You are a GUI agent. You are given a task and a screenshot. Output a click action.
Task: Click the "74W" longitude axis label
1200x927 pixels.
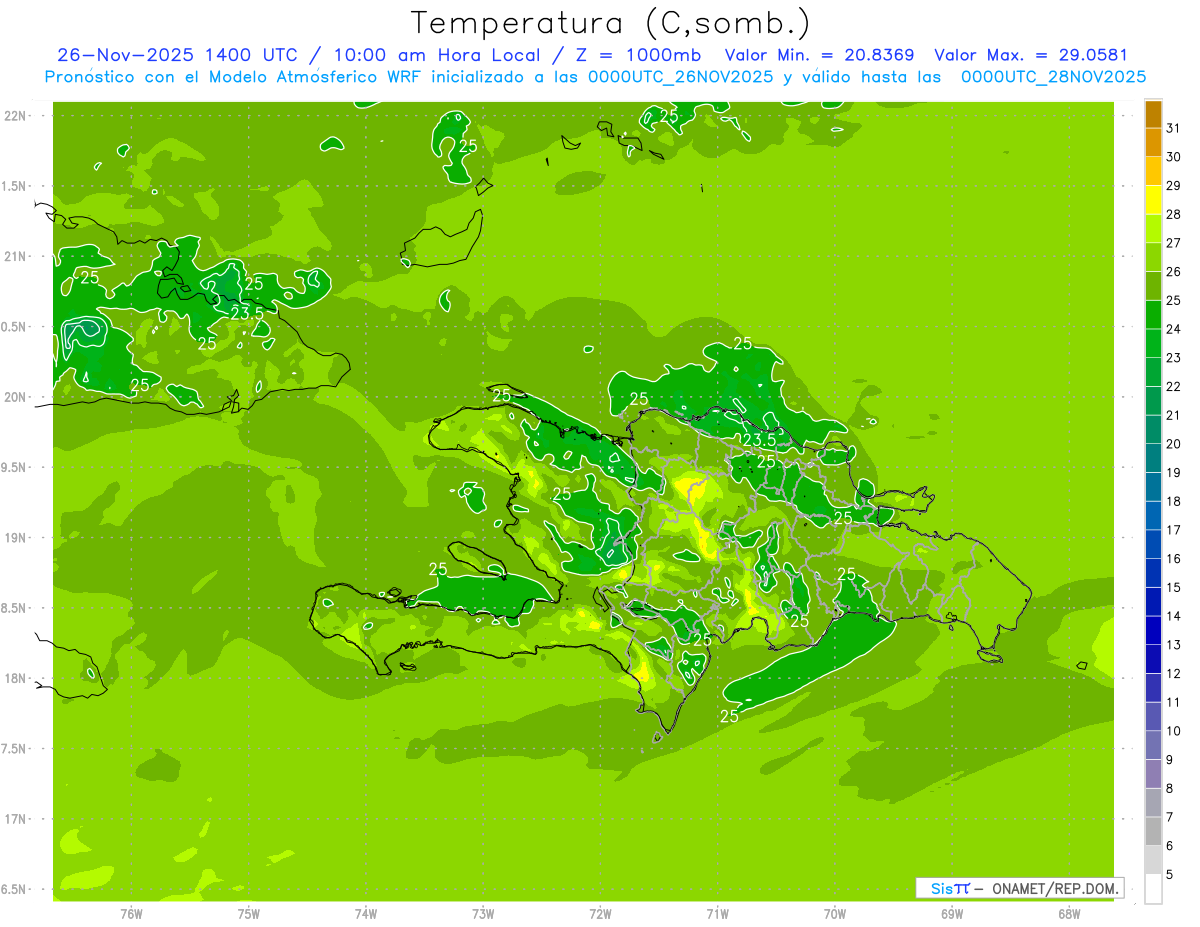pos(365,914)
